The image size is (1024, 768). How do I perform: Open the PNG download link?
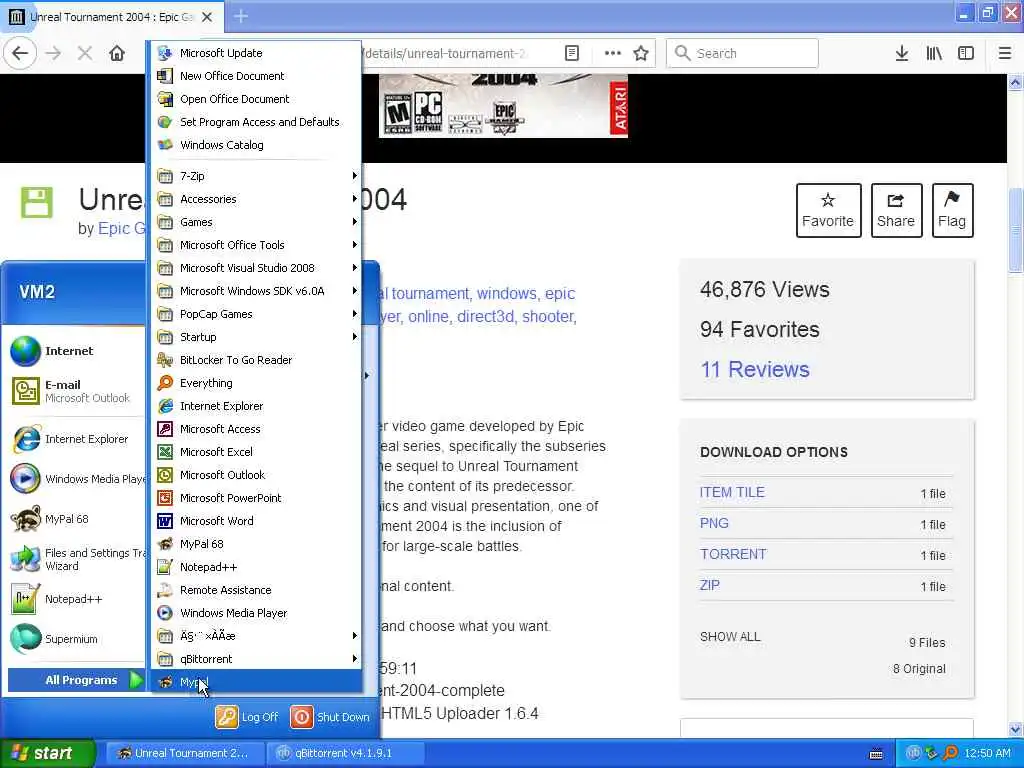point(714,523)
